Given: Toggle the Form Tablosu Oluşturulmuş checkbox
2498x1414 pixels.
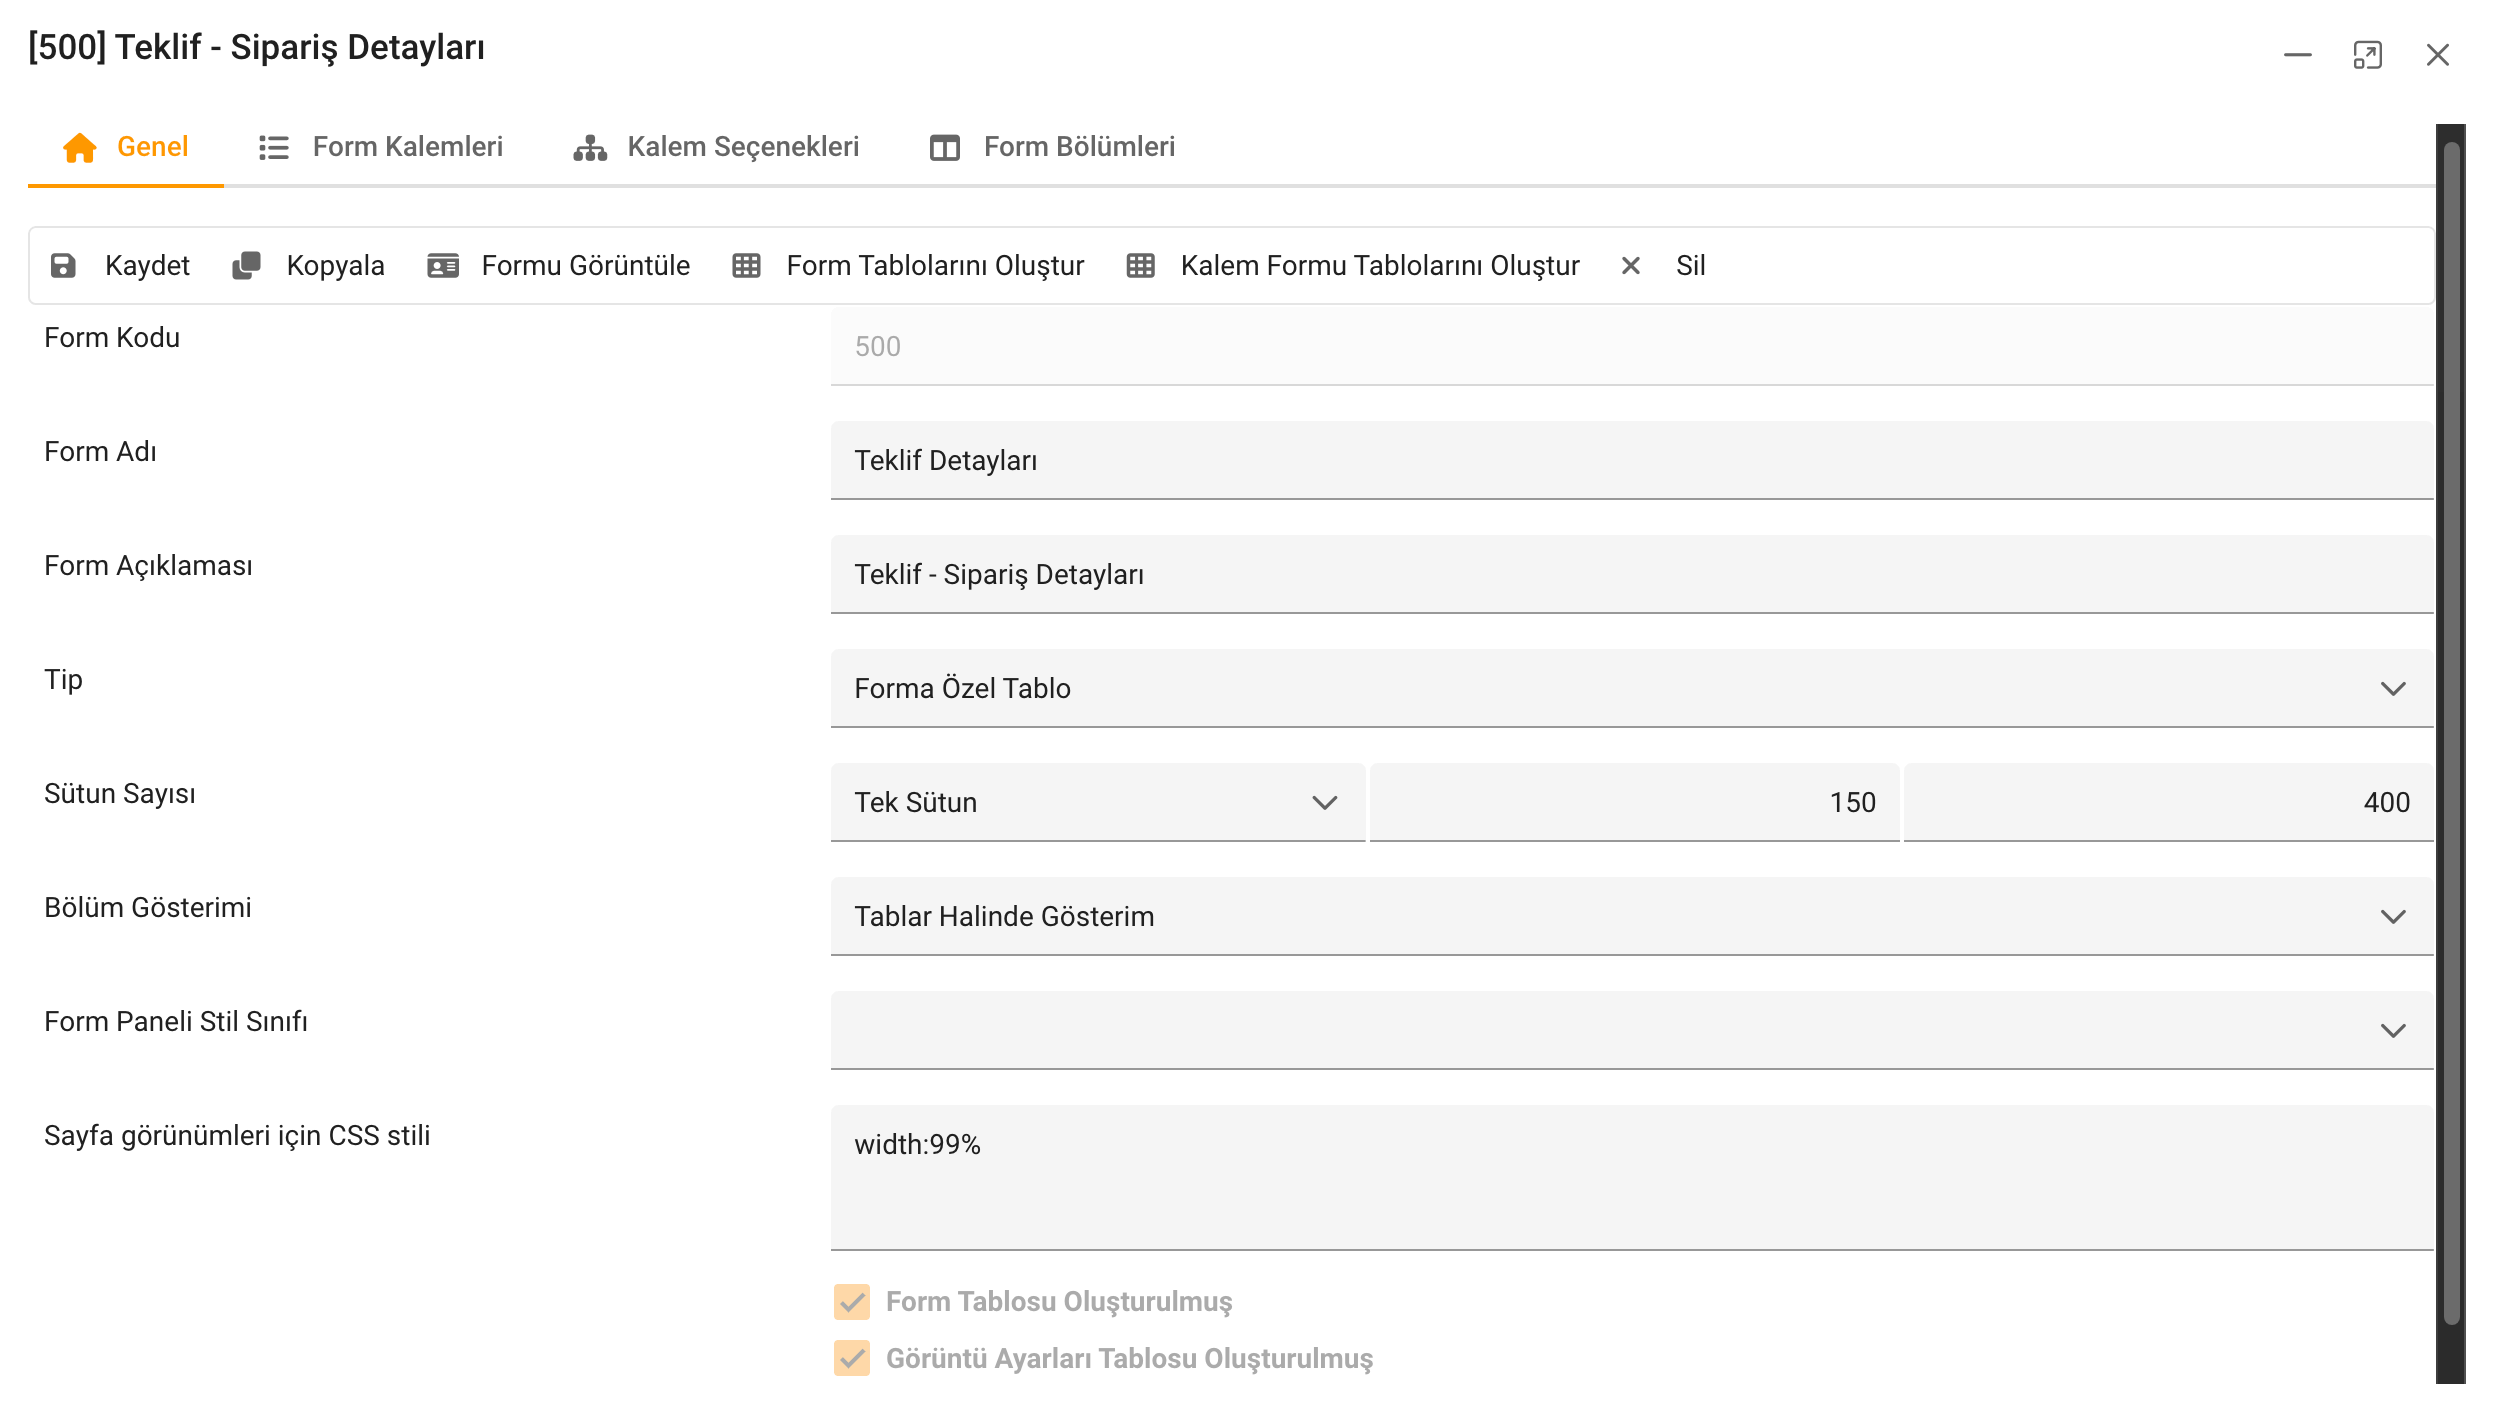Looking at the screenshot, I should (x=851, y=1302).
